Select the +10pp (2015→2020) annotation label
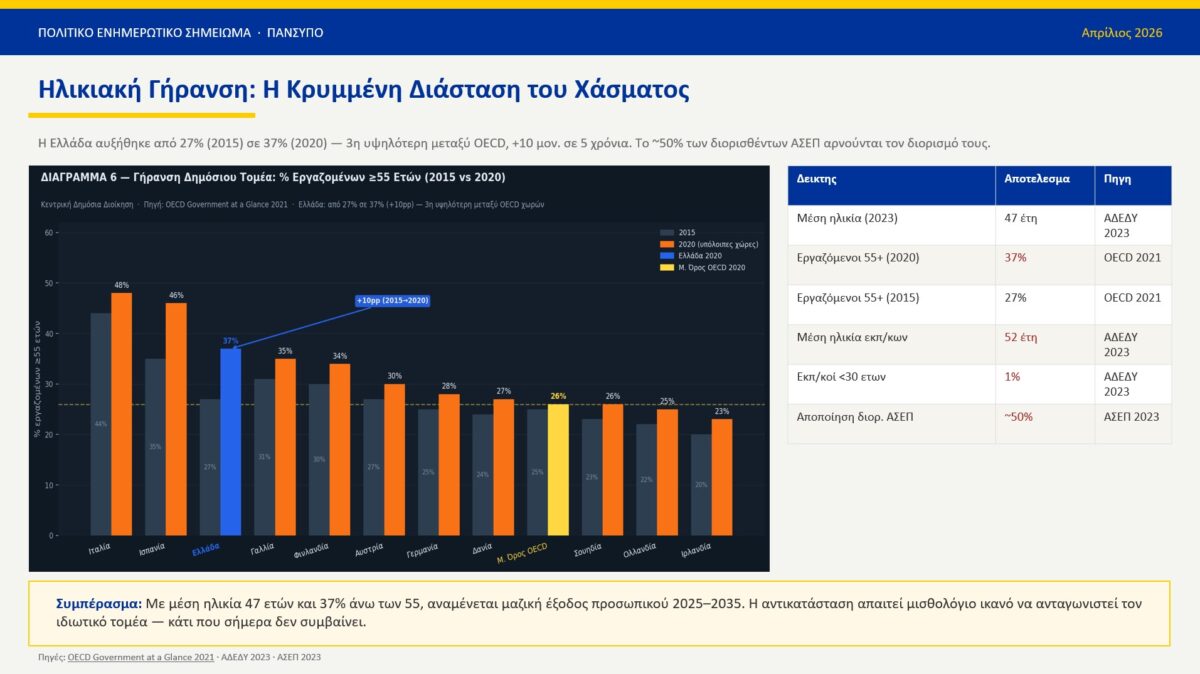Screen dimensions: 1200x674 coord(393,301)
